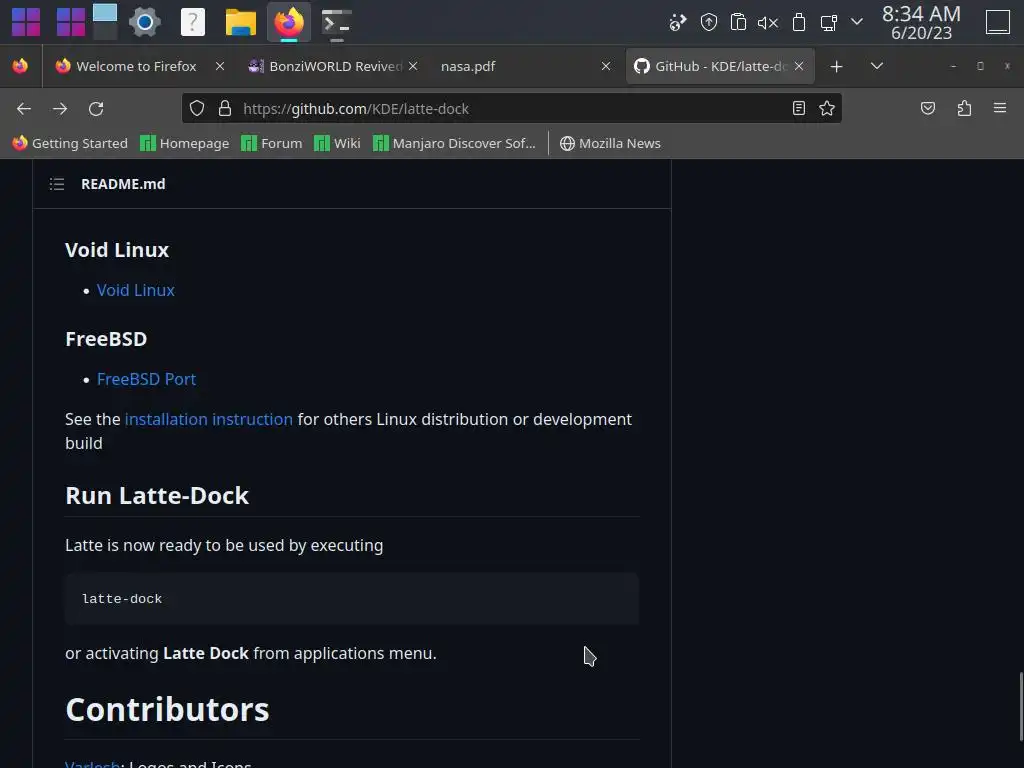
Task: Open the Firefox hamburger menu
Action: point(1000,108)
